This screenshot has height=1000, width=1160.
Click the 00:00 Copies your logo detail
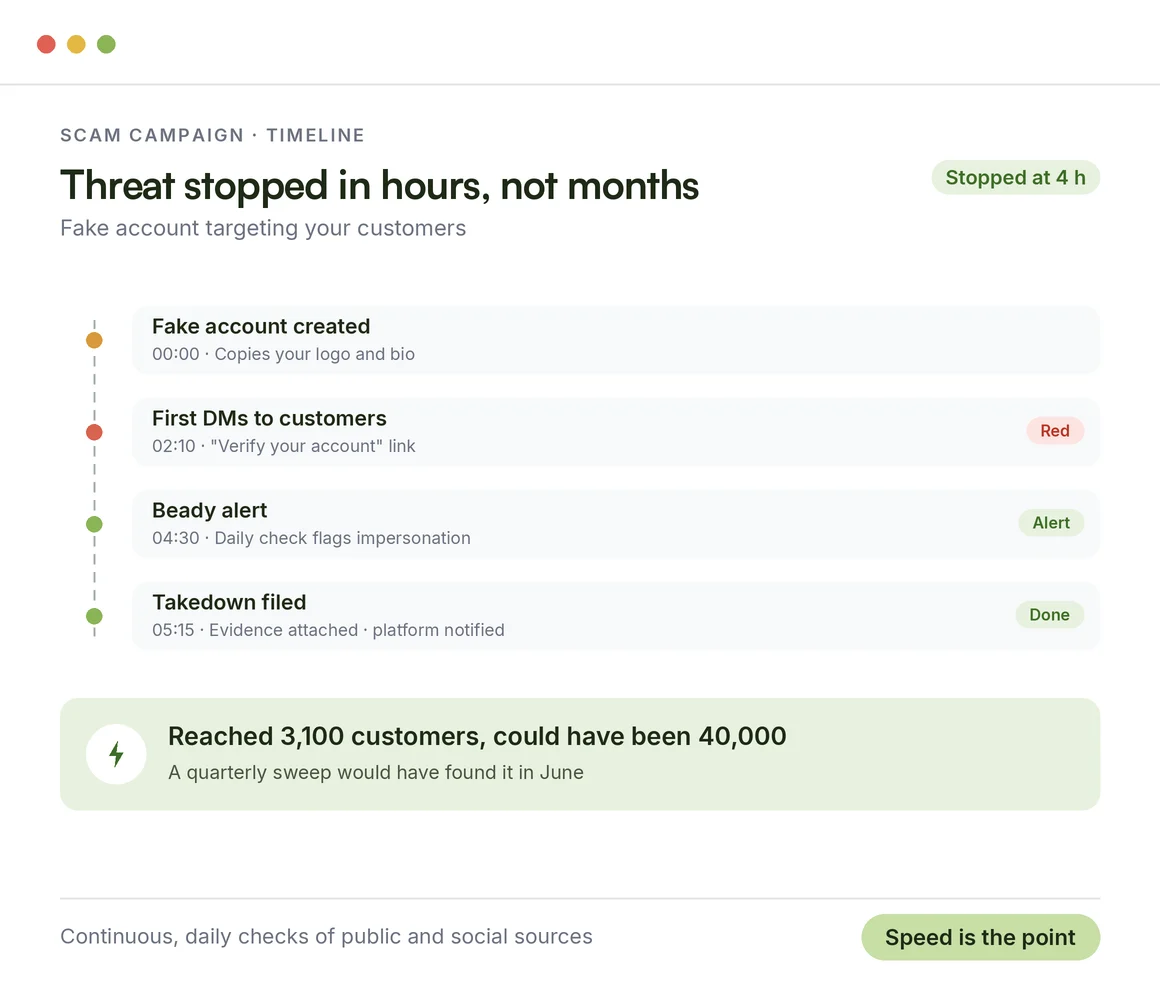[283, 354]
